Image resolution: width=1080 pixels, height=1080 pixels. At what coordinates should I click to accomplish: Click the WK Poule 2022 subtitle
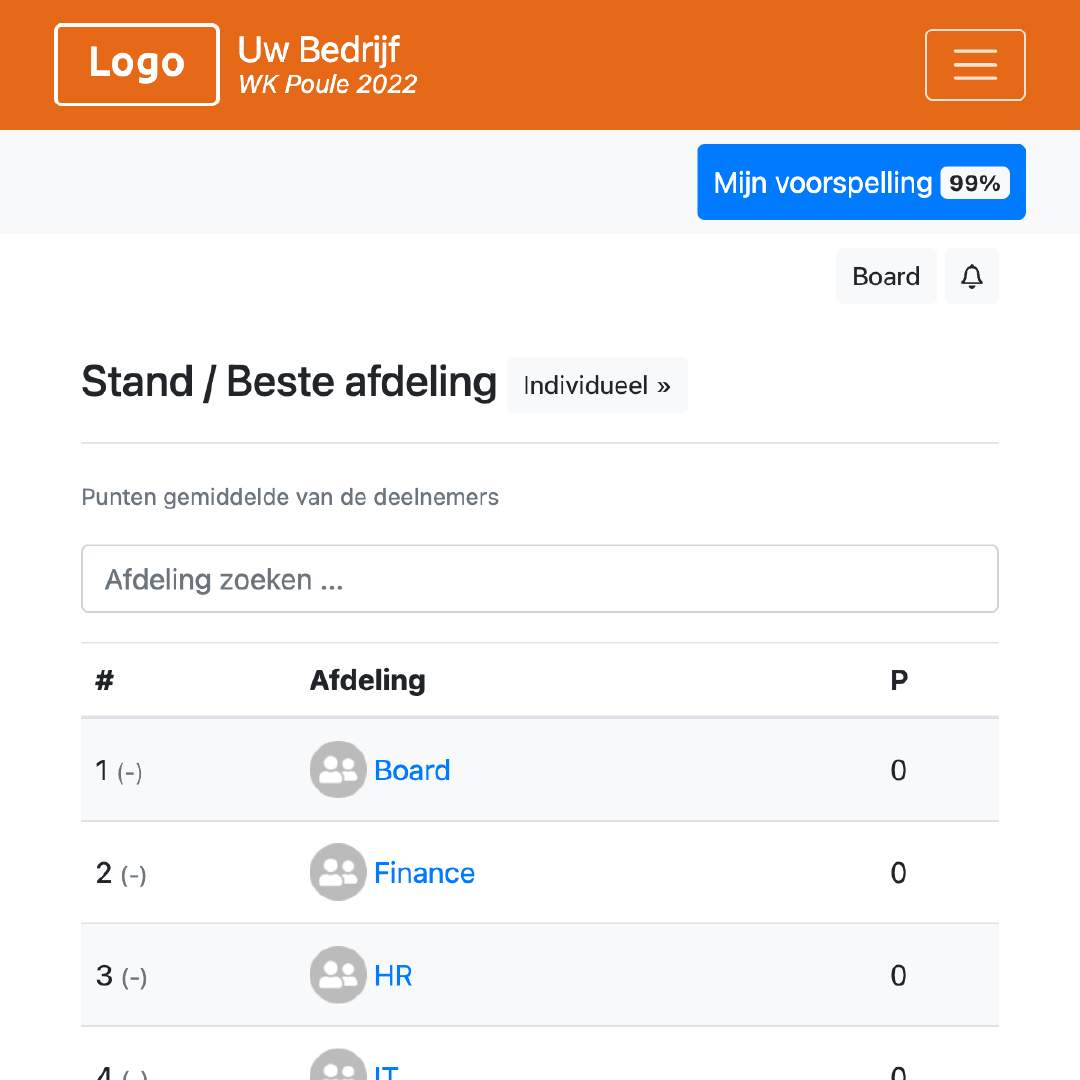(x=327, y=84)
